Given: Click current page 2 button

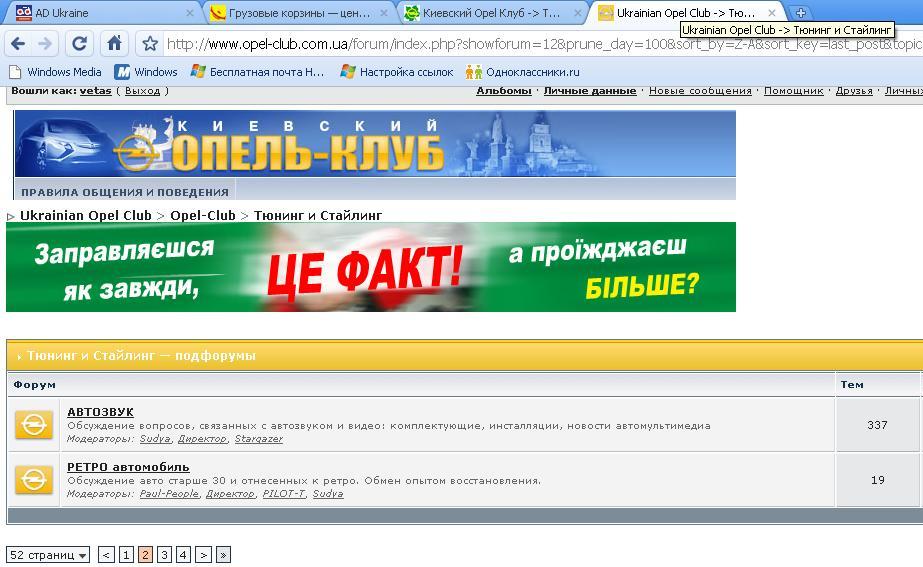Looking at the screenshot, I should (x=145, y=555).
